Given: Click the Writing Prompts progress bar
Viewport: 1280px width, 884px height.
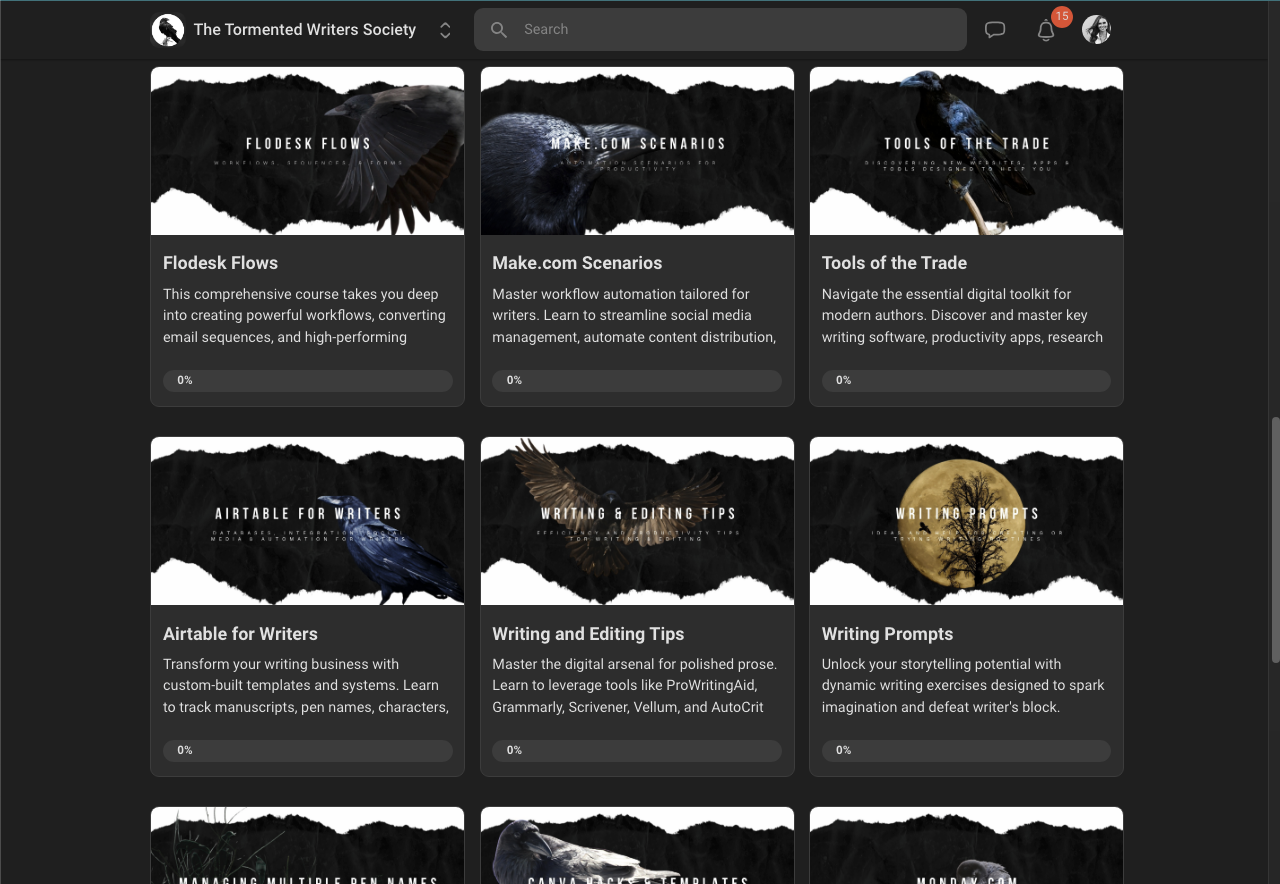Looking at the screenshot, I should (966, 750).
